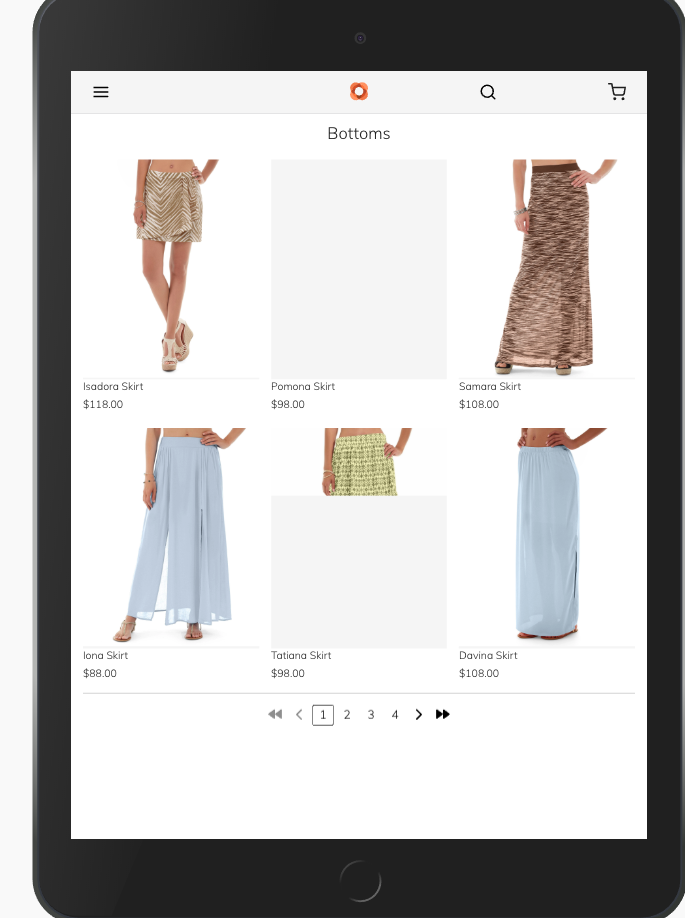Go to previous page chevron

coord(299,714)
